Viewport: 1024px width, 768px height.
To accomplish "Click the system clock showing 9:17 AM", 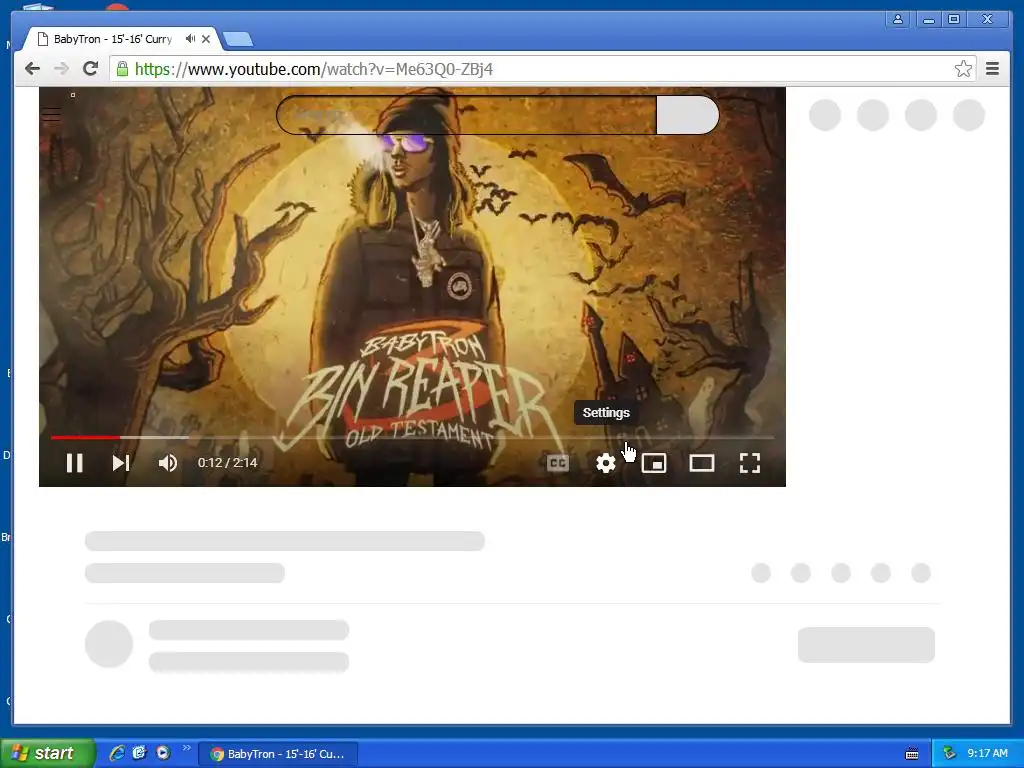I will tap(987, 753).
